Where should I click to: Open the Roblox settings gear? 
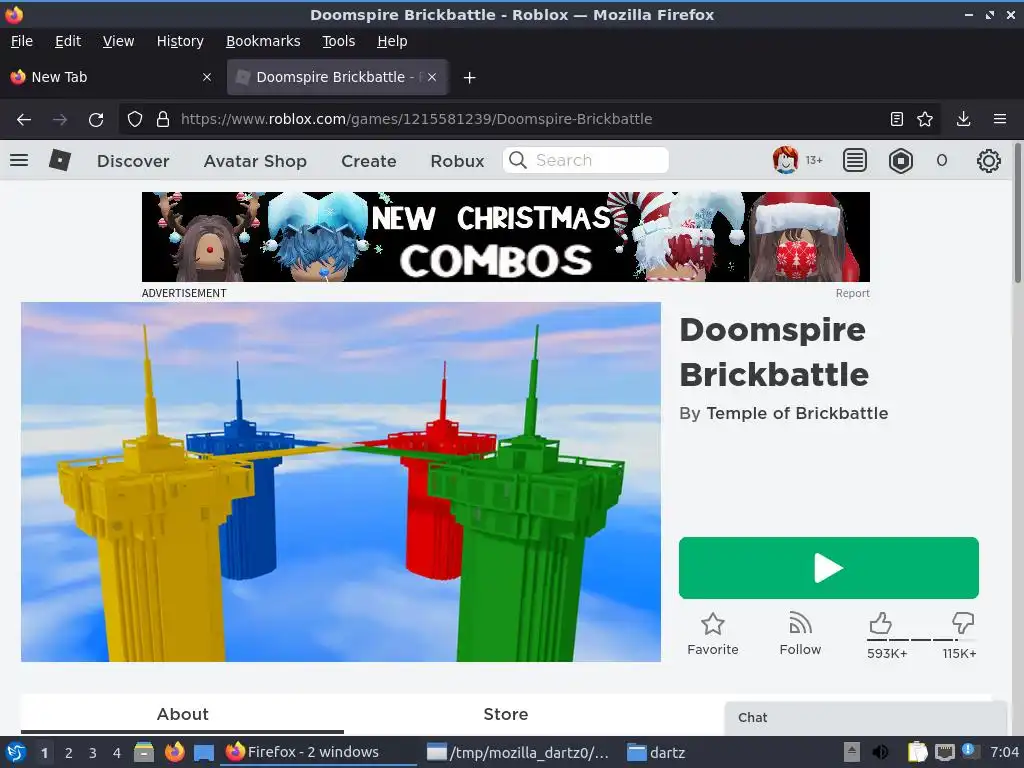[988, 161]
